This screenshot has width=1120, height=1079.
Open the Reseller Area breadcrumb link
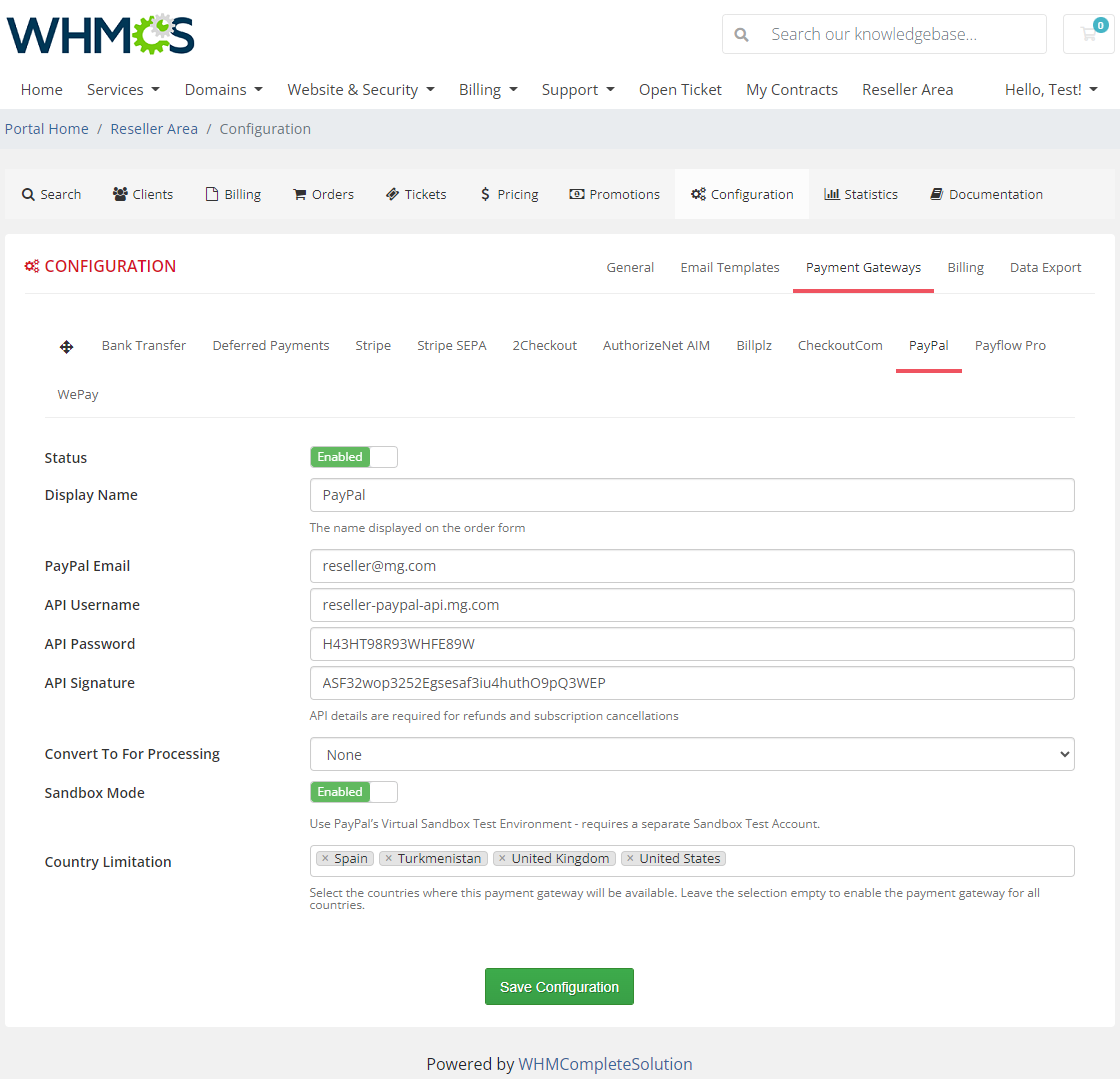click(x=154, y=129)
